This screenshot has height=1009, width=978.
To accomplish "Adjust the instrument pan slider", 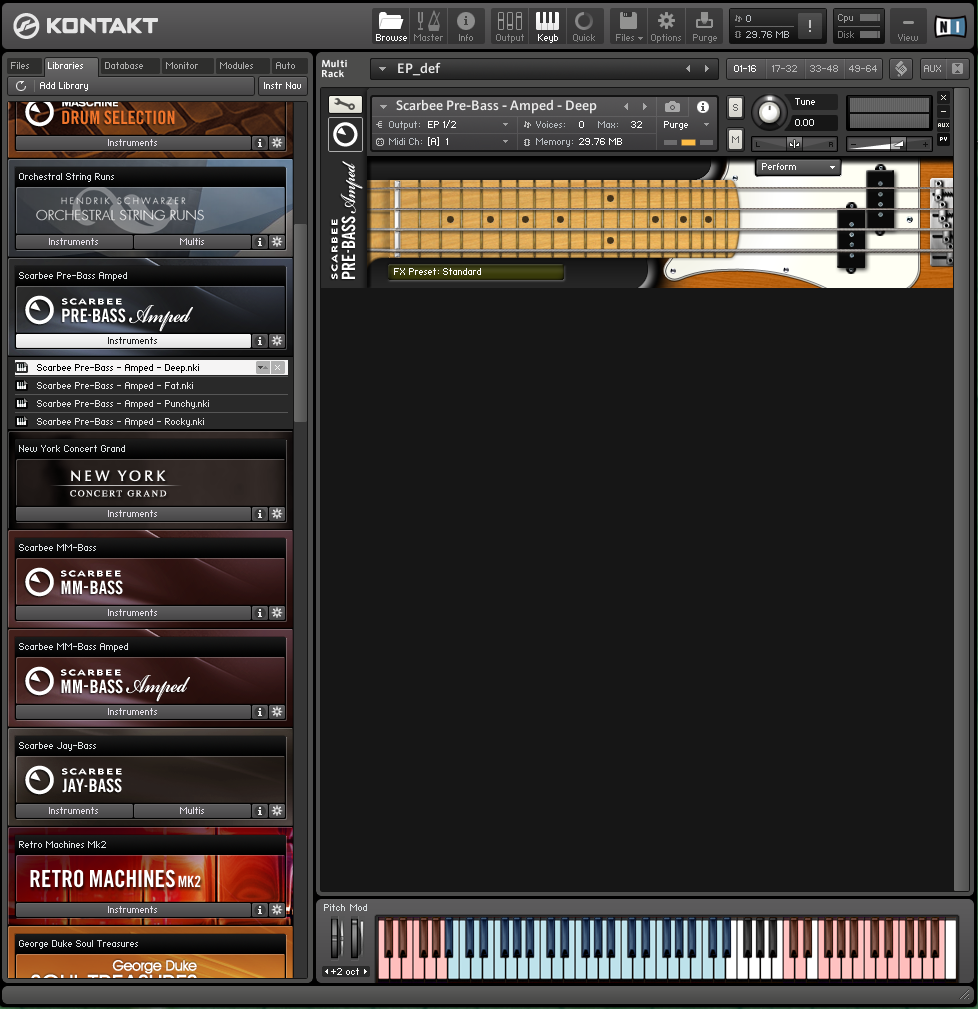I will 795,144.
